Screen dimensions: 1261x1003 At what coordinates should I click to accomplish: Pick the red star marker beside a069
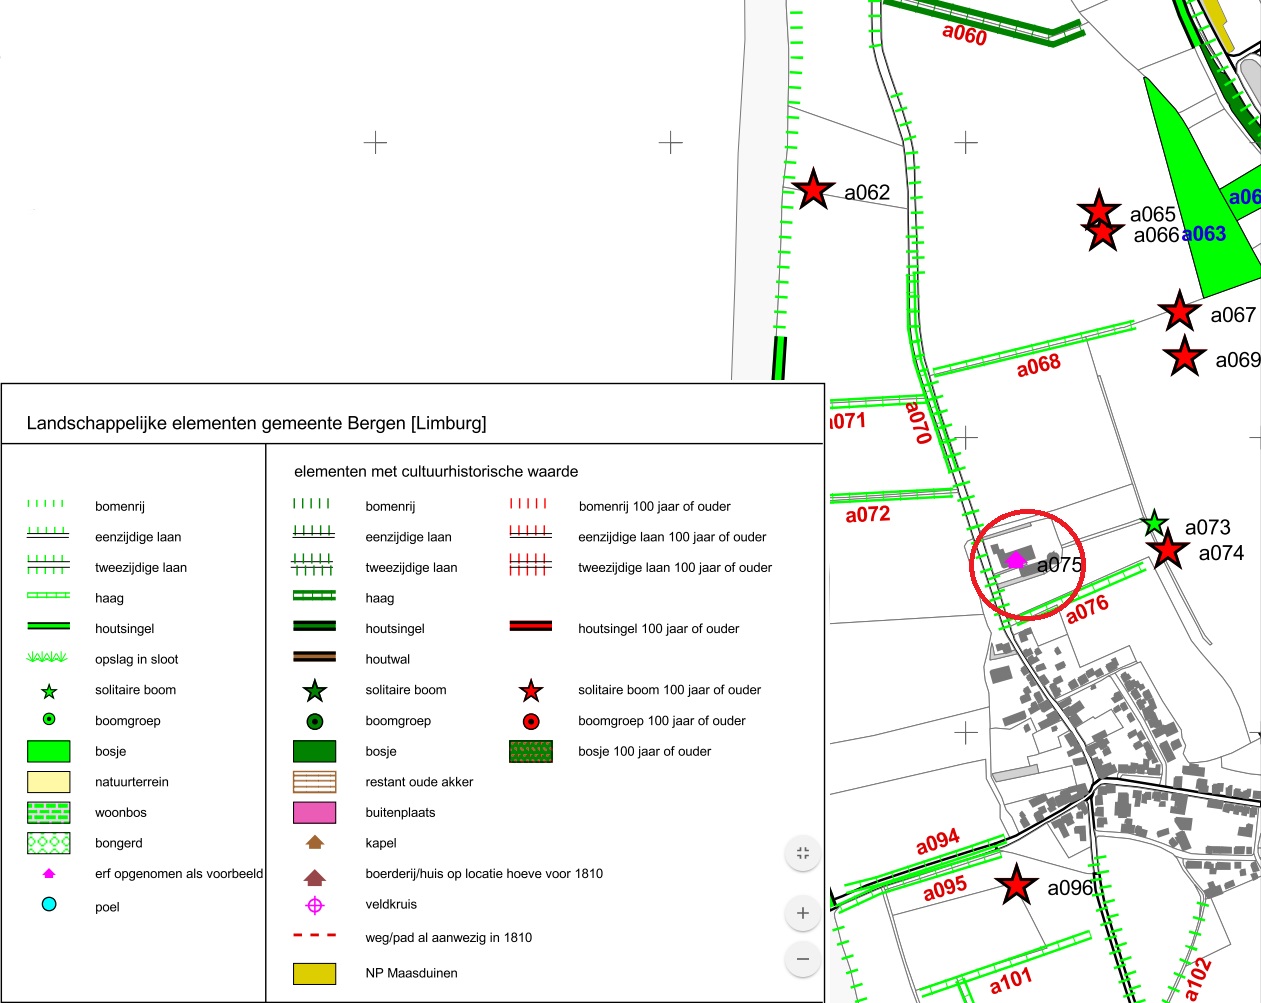pyautogui.click(x=1185, y=356)
